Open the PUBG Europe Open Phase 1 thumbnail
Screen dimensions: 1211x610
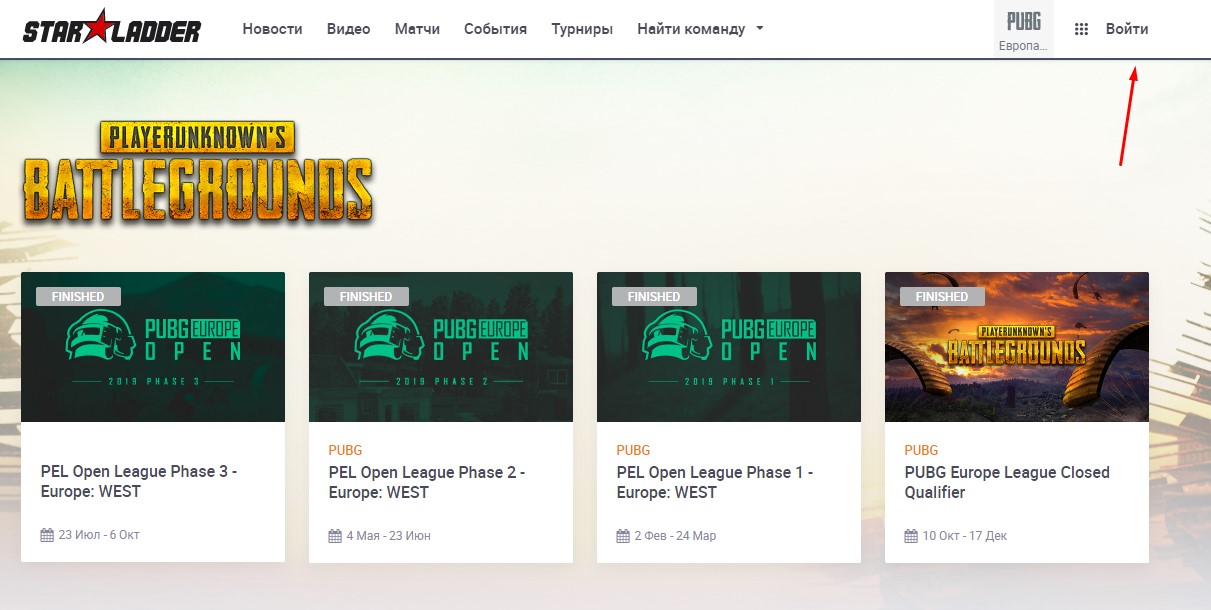[729, 347]
